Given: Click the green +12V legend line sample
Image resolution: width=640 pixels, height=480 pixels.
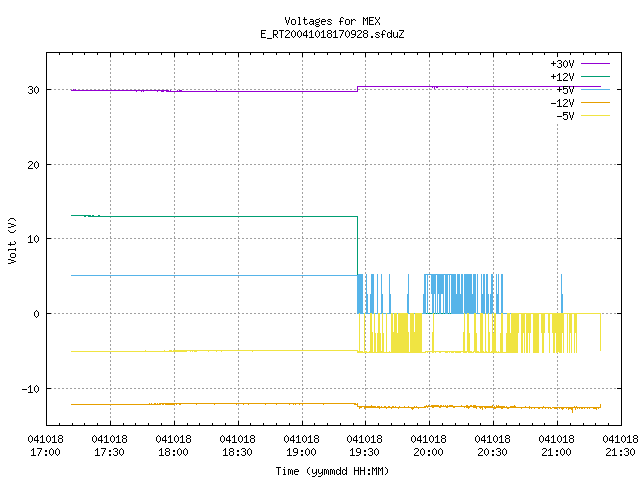Looking at the screenshot, I should coord(595,76).
